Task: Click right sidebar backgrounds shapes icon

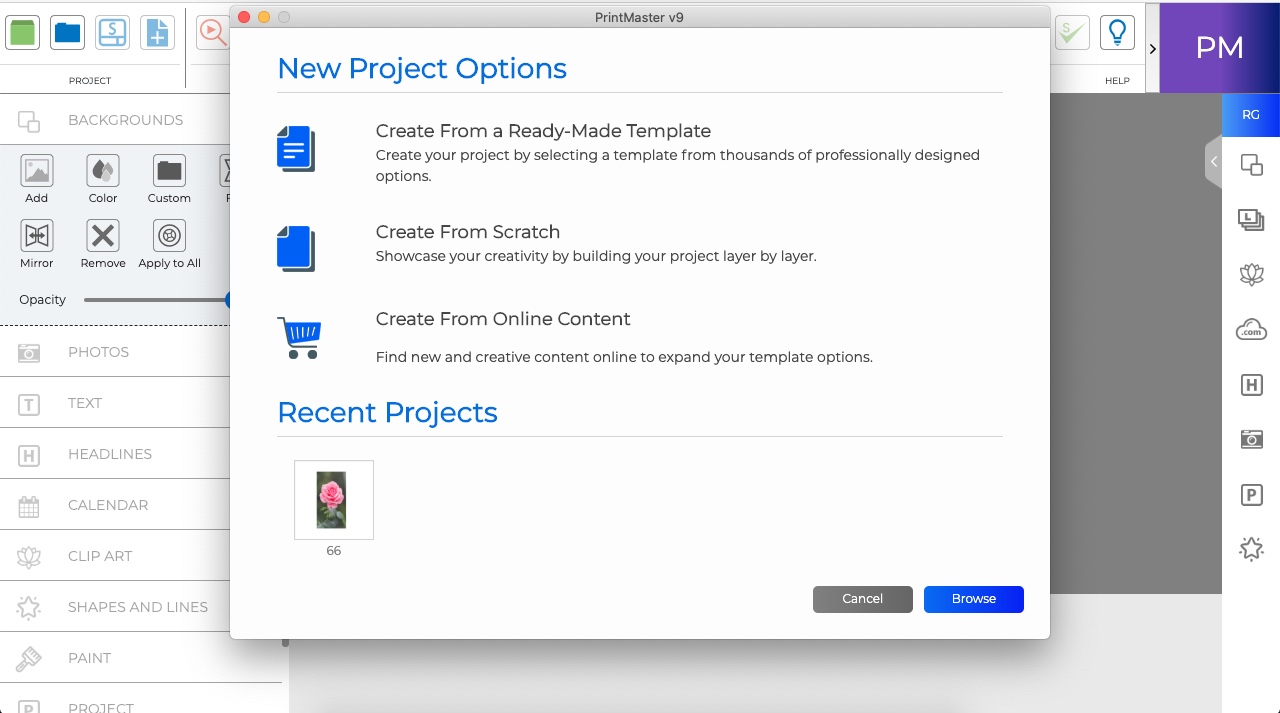Action: [1251, 165]
